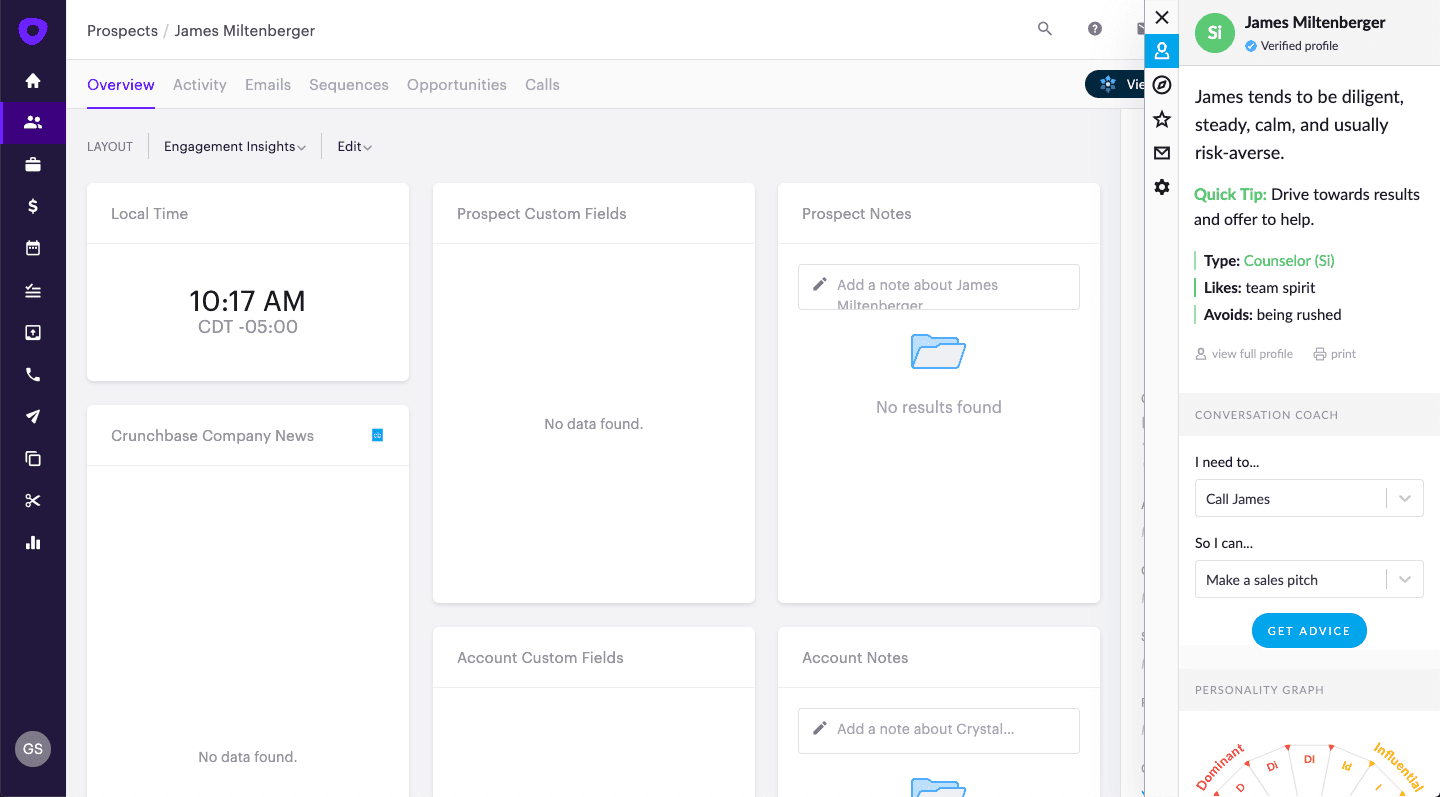Open Crystal settings gear icon
1440x797 pixels.
pos(1161,187)
